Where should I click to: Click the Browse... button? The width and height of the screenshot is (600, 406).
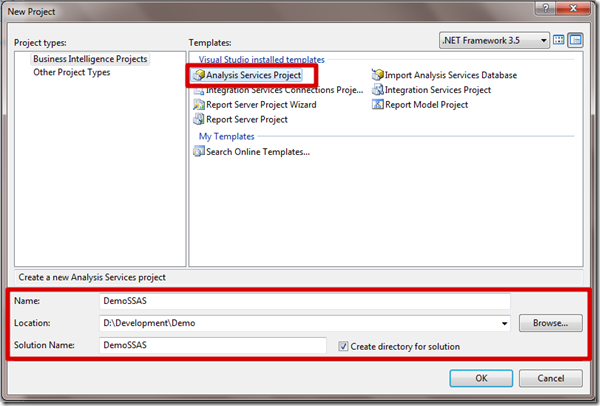click(551, 323)
